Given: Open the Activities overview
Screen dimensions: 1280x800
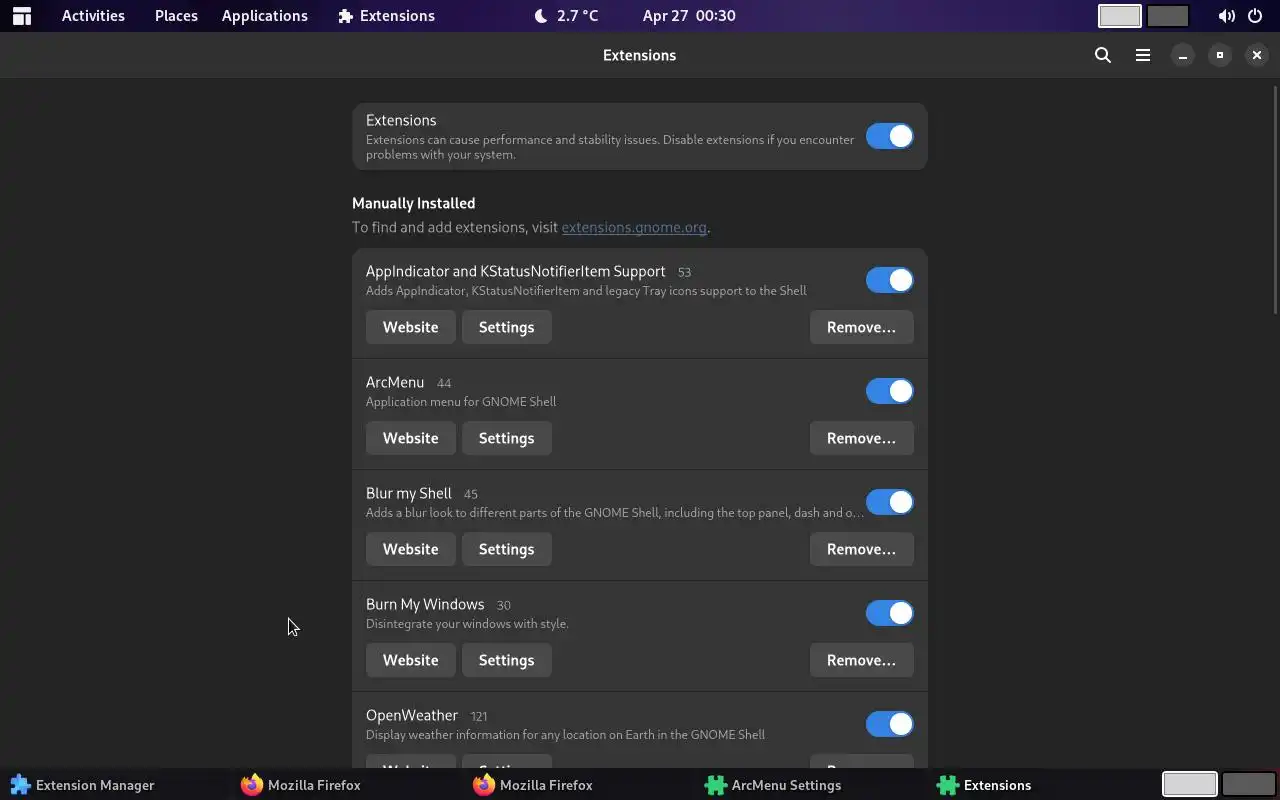Looking at the screenshot, I should [93, 16].
